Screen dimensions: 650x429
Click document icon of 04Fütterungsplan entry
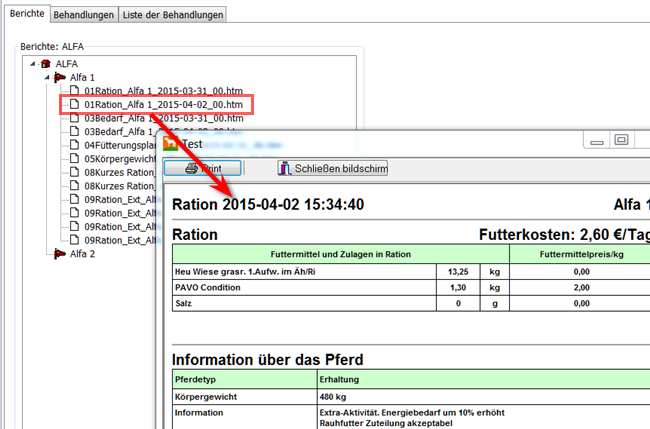tap(74, 145)
